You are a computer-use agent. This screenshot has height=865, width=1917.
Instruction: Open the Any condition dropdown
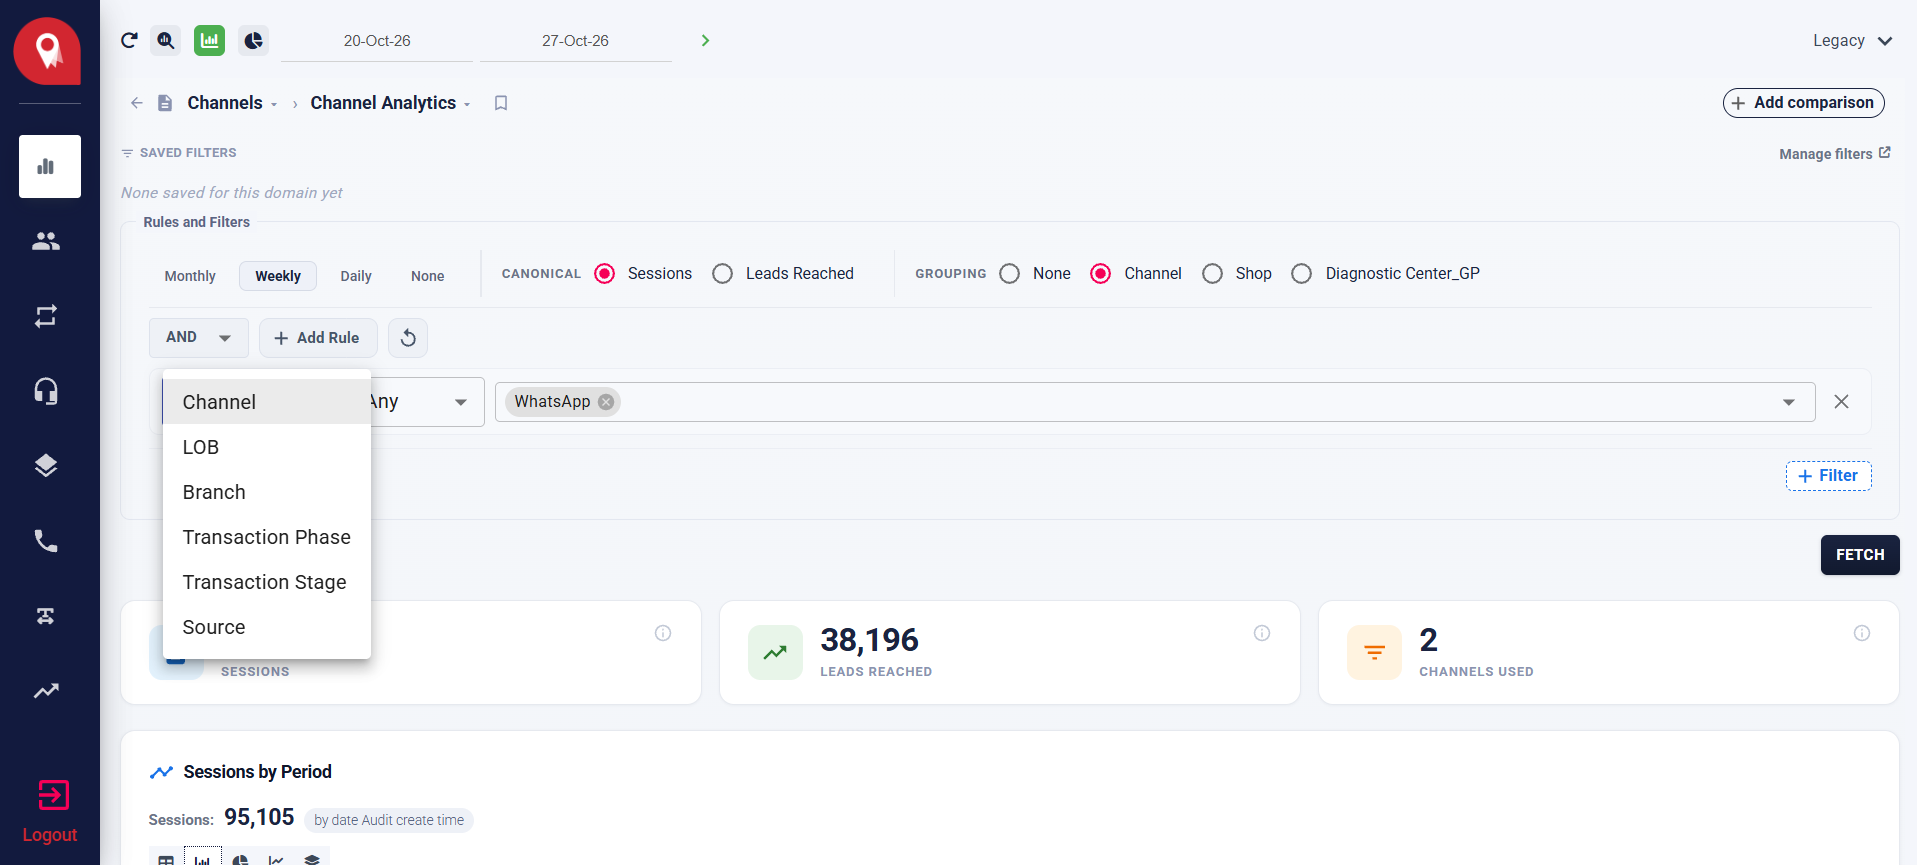[427, 402]
